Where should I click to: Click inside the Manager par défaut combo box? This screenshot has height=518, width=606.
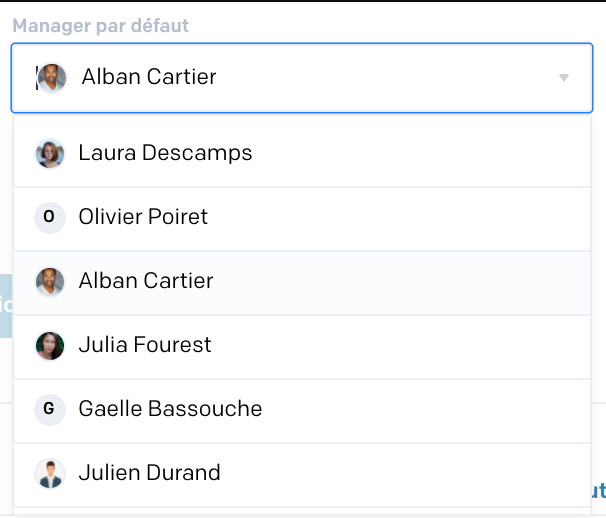click(302, 78)
